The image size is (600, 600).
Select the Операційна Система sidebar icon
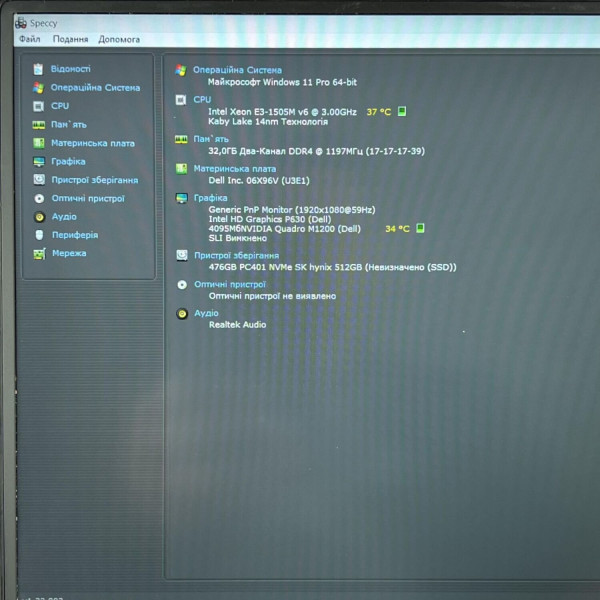(38, 88)
